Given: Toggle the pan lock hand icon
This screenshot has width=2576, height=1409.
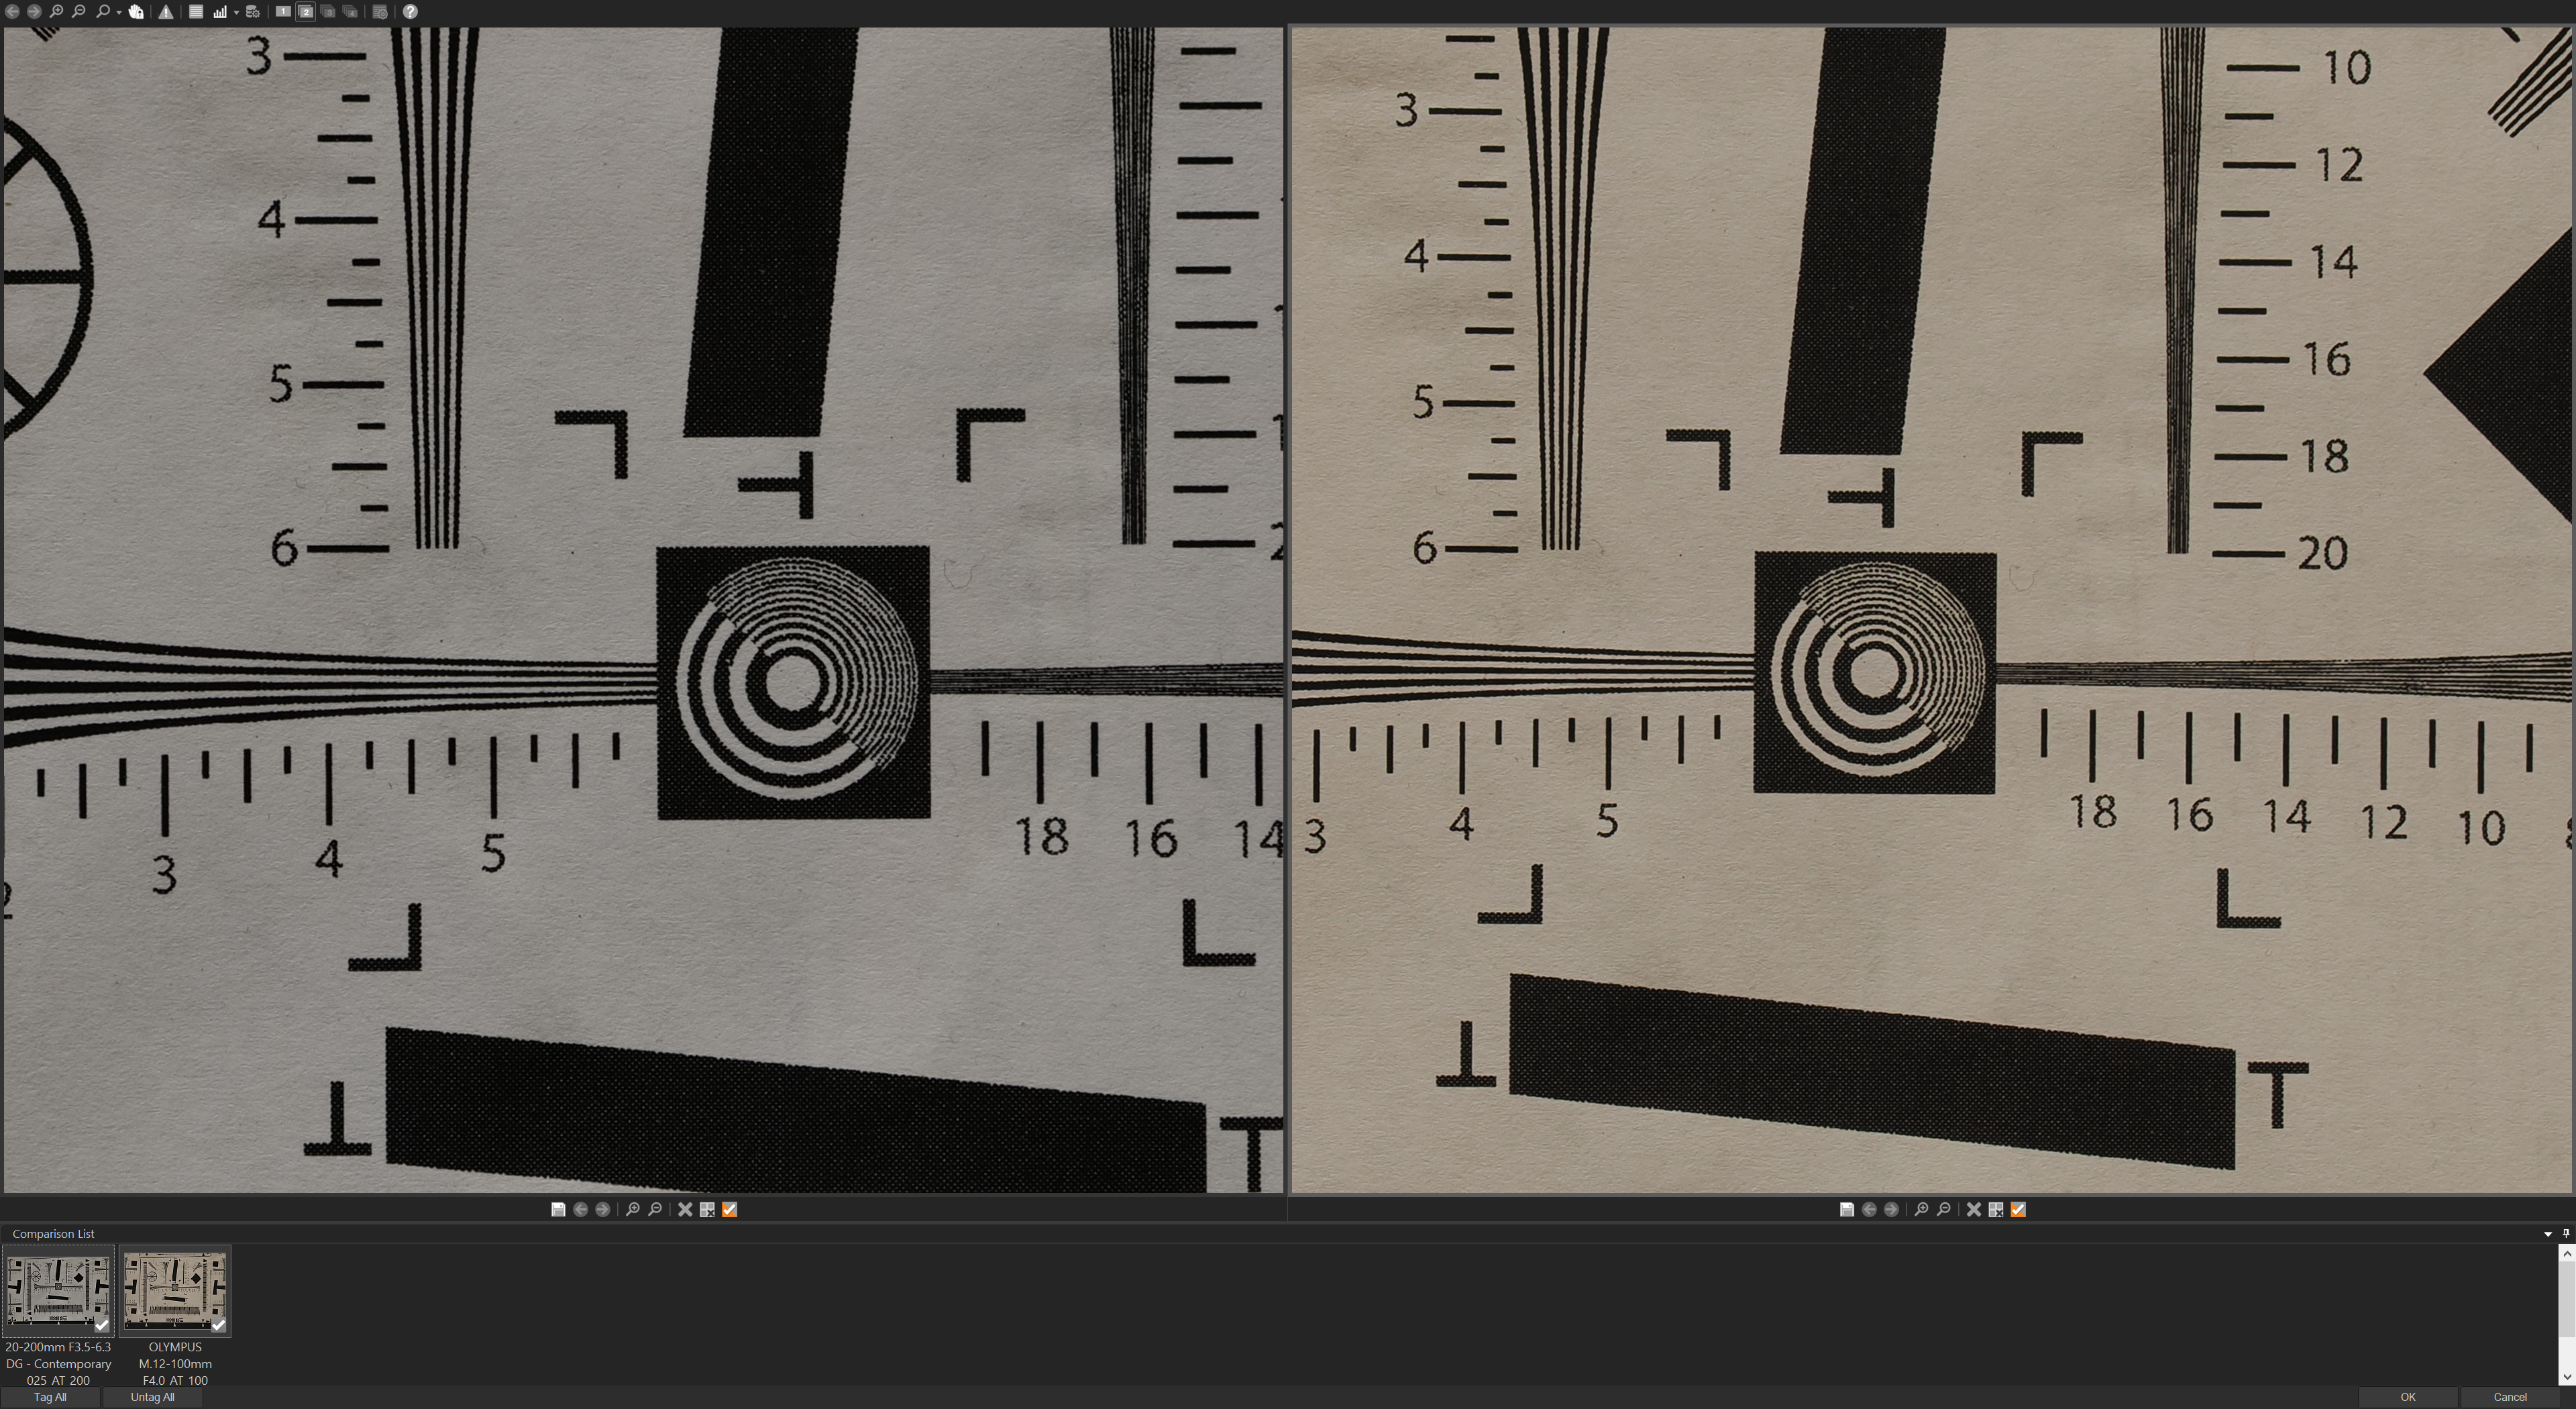Looking at the screenshot, I should pyautogui.click(x=136, y=12).
